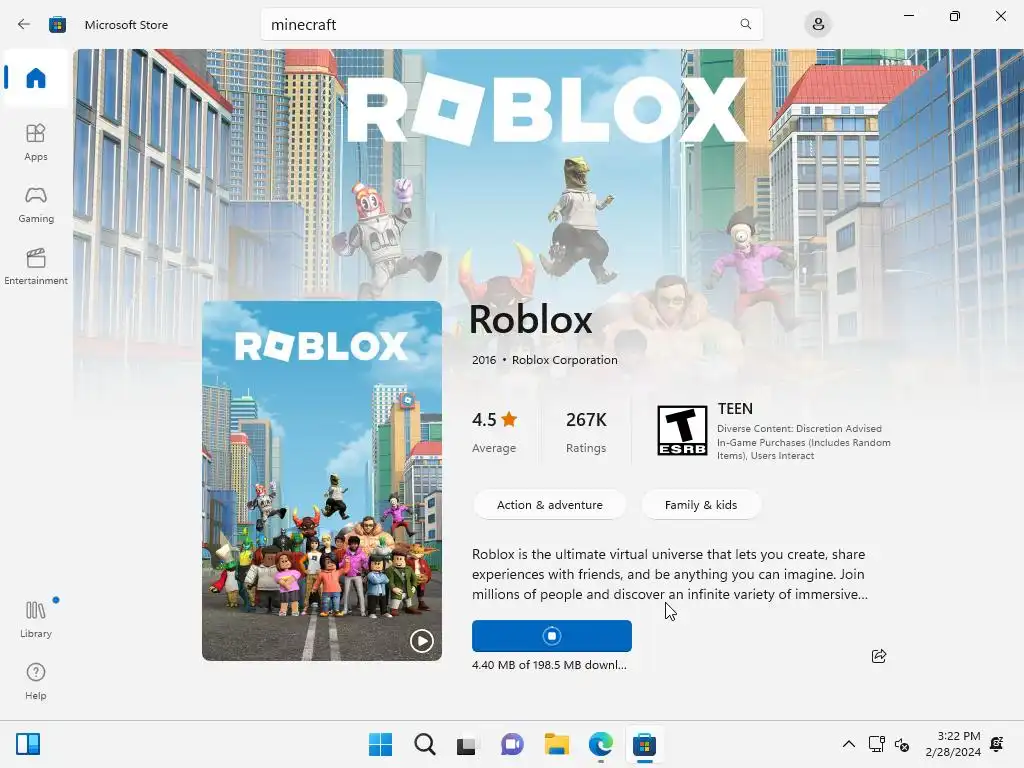Image resolution: width=1024 pixels, height=768 pixels.
Task: Switch to the Gaming section
Action: pos(36,204)
